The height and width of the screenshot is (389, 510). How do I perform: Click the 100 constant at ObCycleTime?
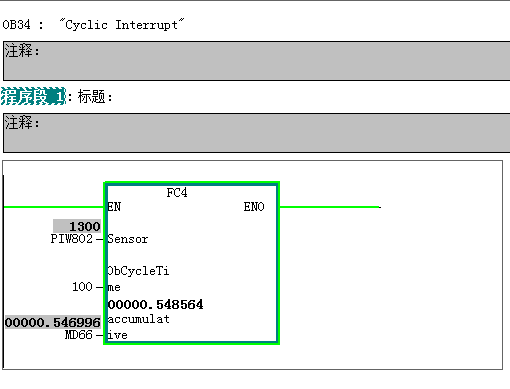(x=82, y=287)
